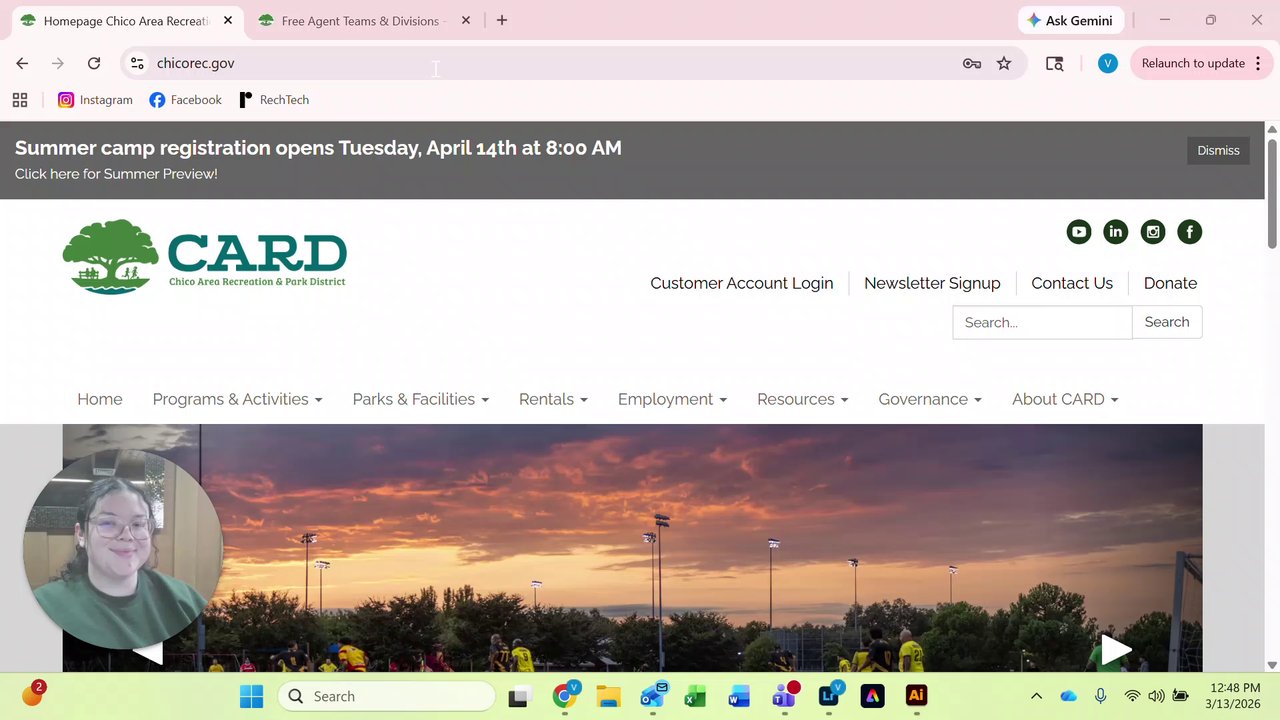
Task: Expand the Governance menu
Action: [x=930, y=399]
